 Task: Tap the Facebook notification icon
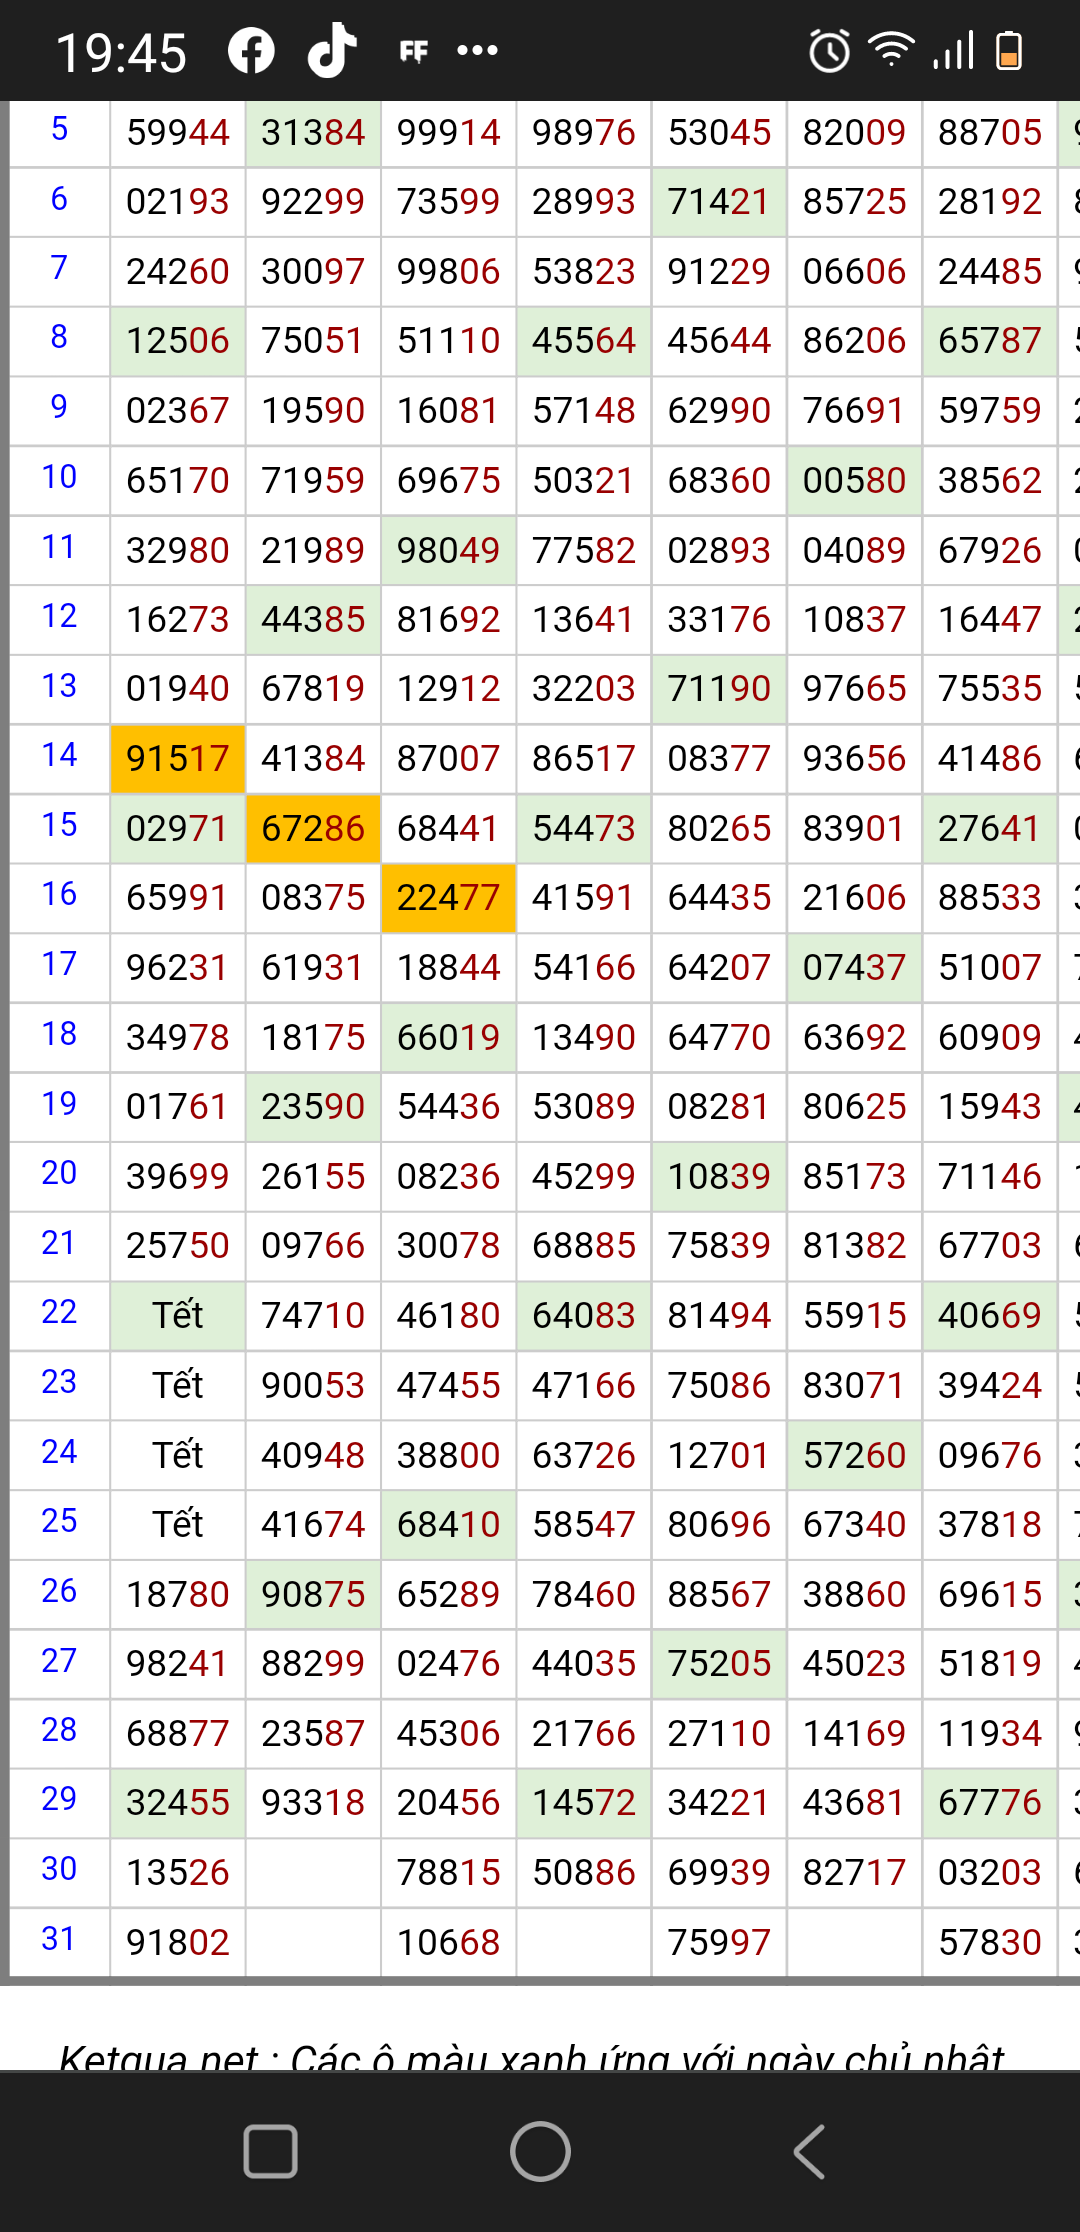coord(251,51)
